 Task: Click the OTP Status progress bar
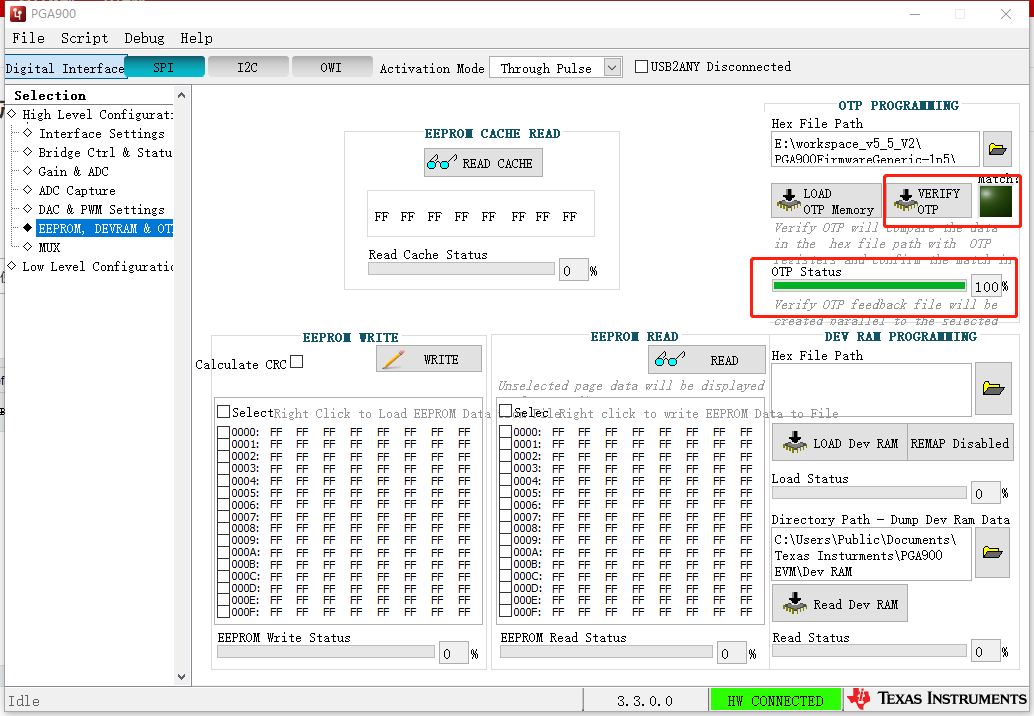[870, 286]
